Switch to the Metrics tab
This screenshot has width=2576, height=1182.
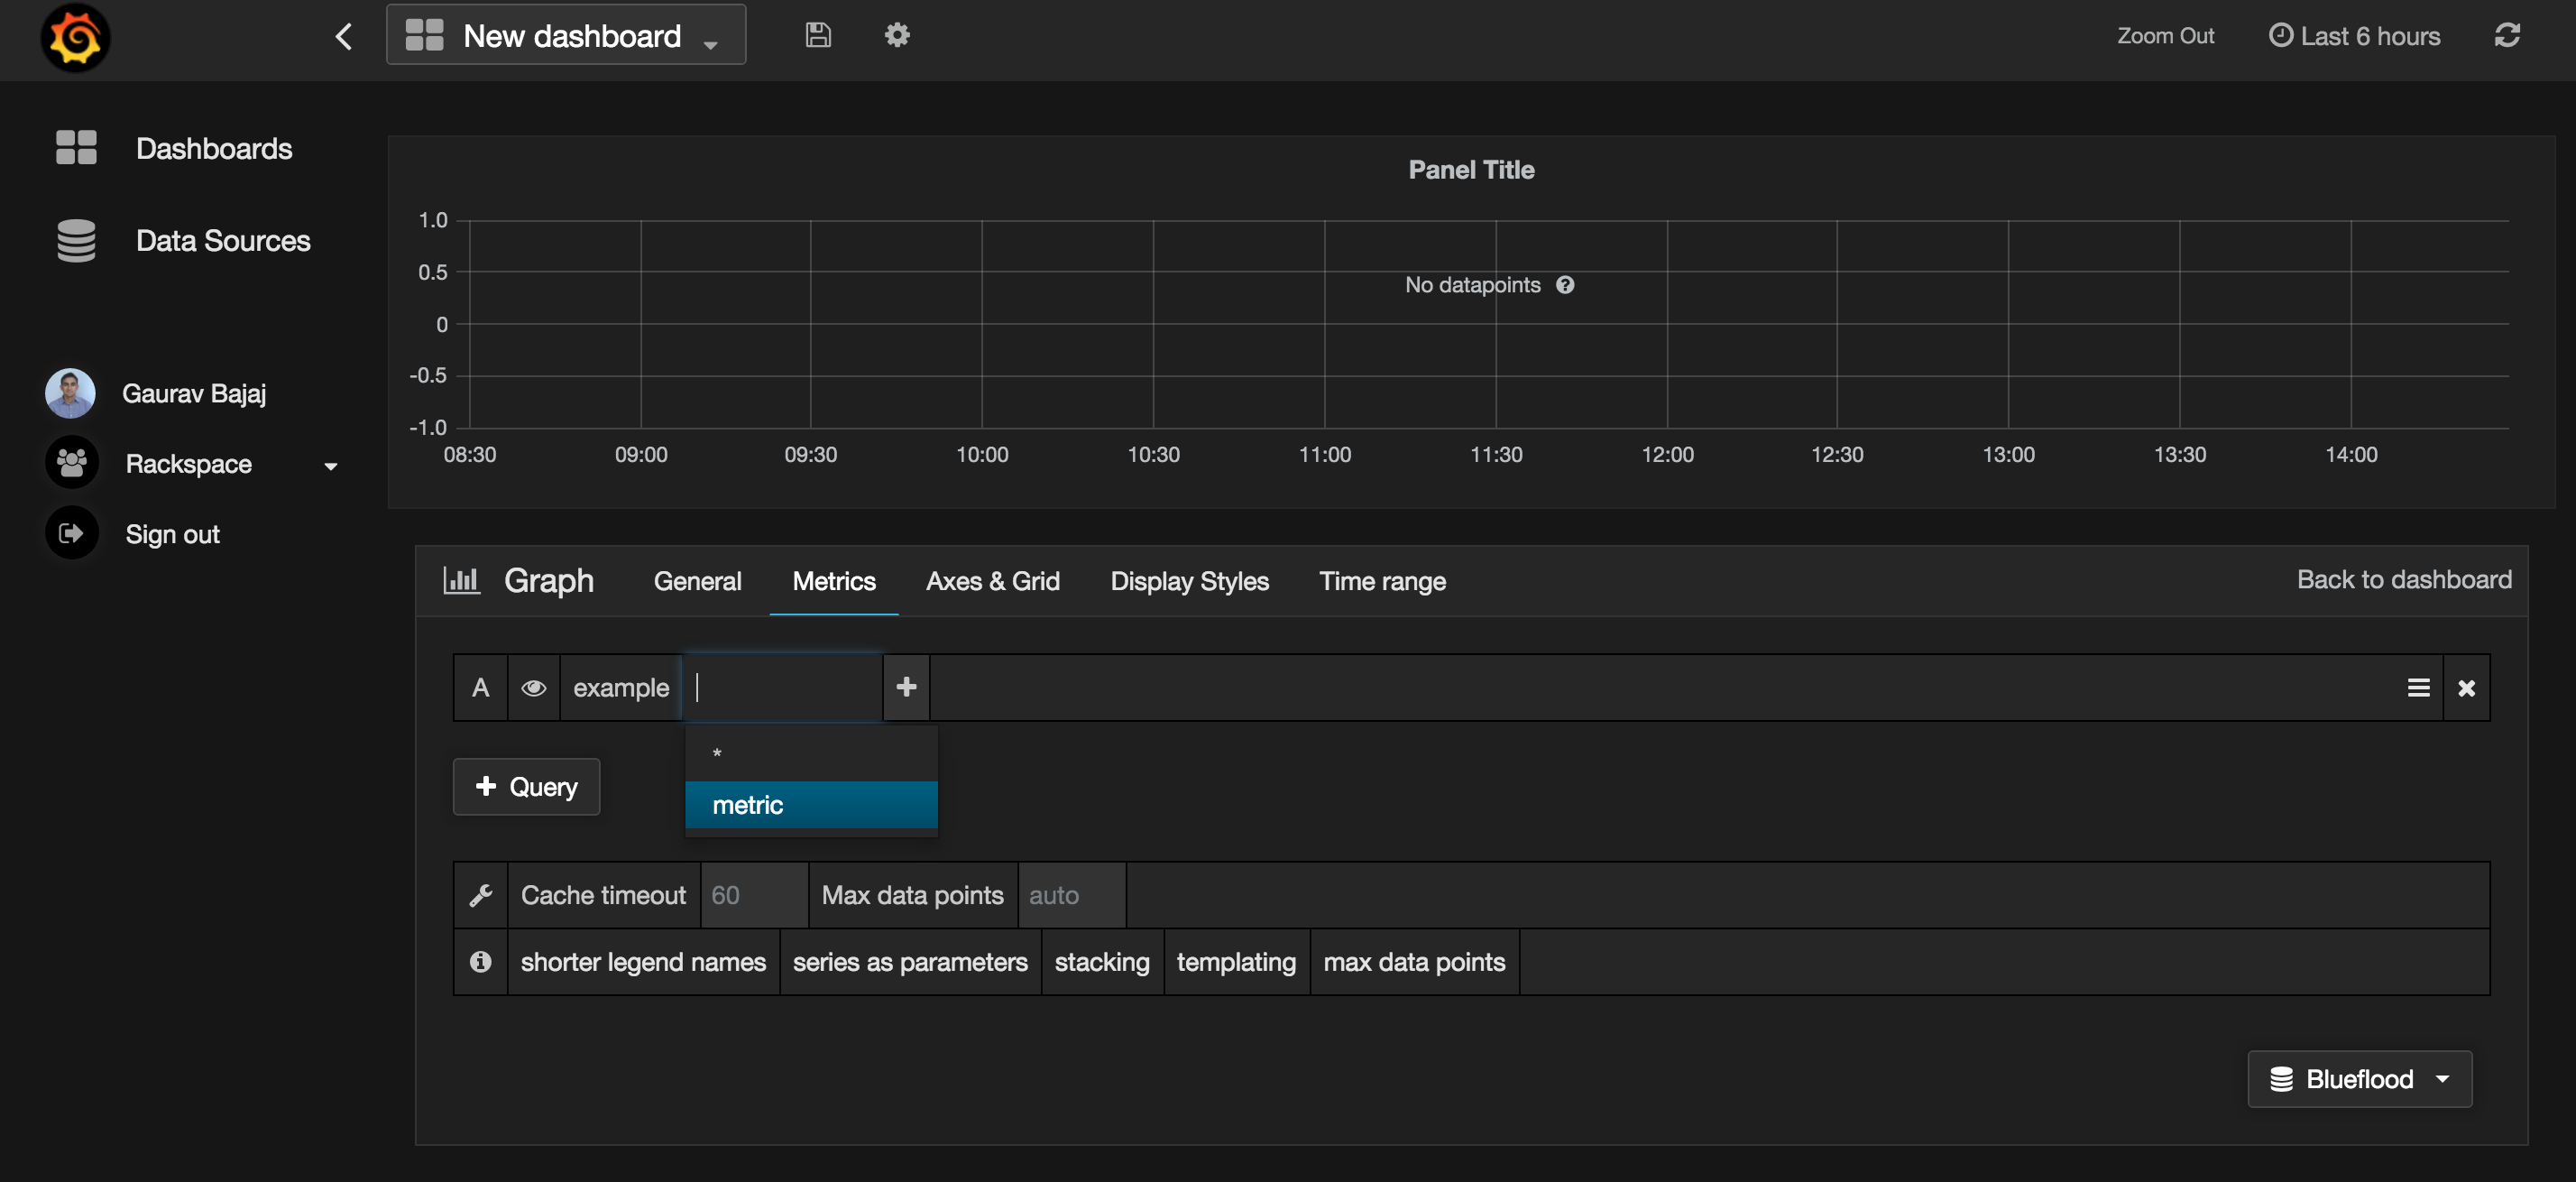pos(834,581)
